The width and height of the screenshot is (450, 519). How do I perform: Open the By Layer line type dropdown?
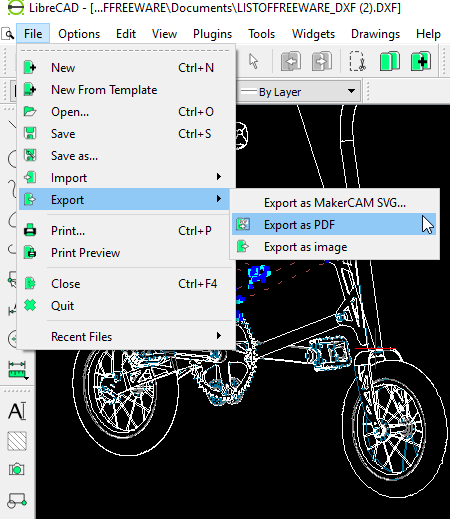click(299, 91)
